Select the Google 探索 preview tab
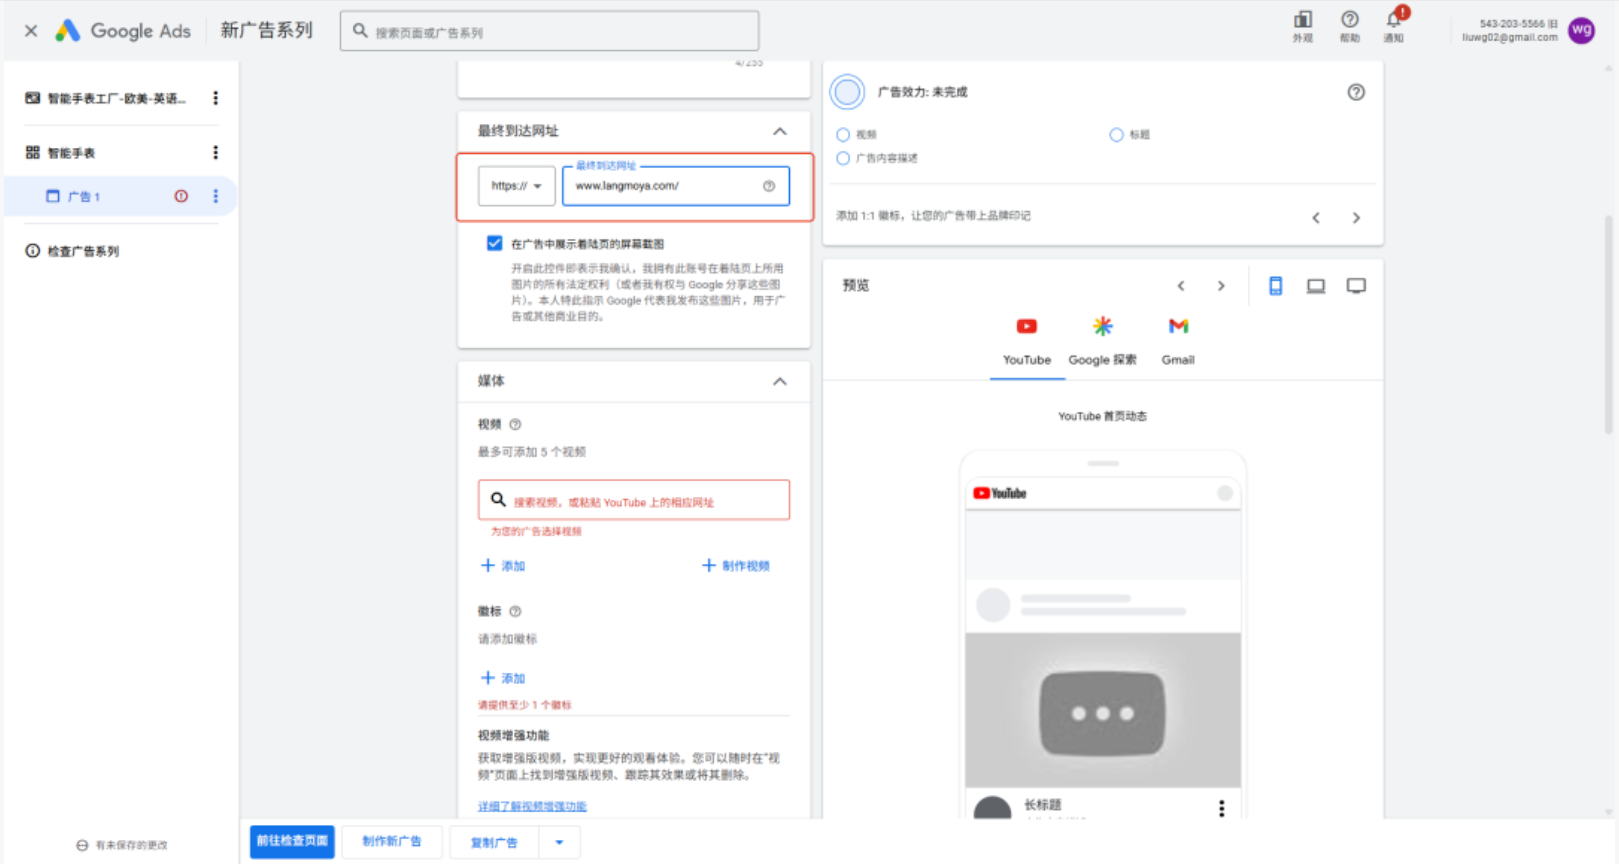The height and width of the screenshot is (864, 1619). click(1102, 340)
